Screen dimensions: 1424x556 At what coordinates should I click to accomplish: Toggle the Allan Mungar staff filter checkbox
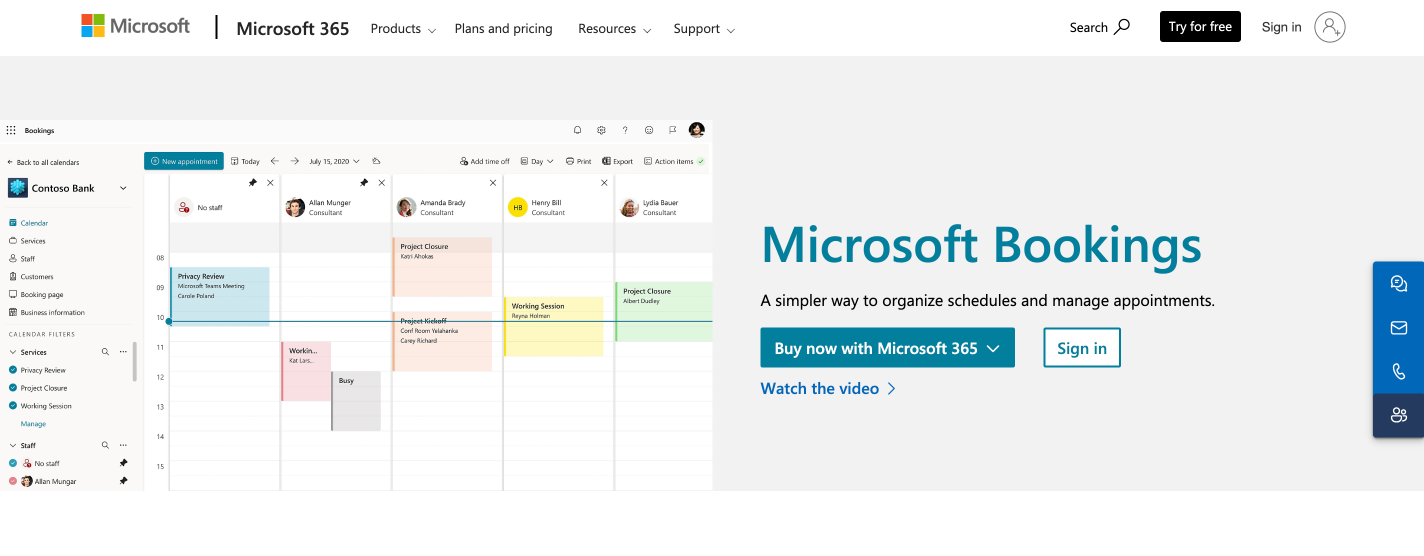[x=13, y=481]
